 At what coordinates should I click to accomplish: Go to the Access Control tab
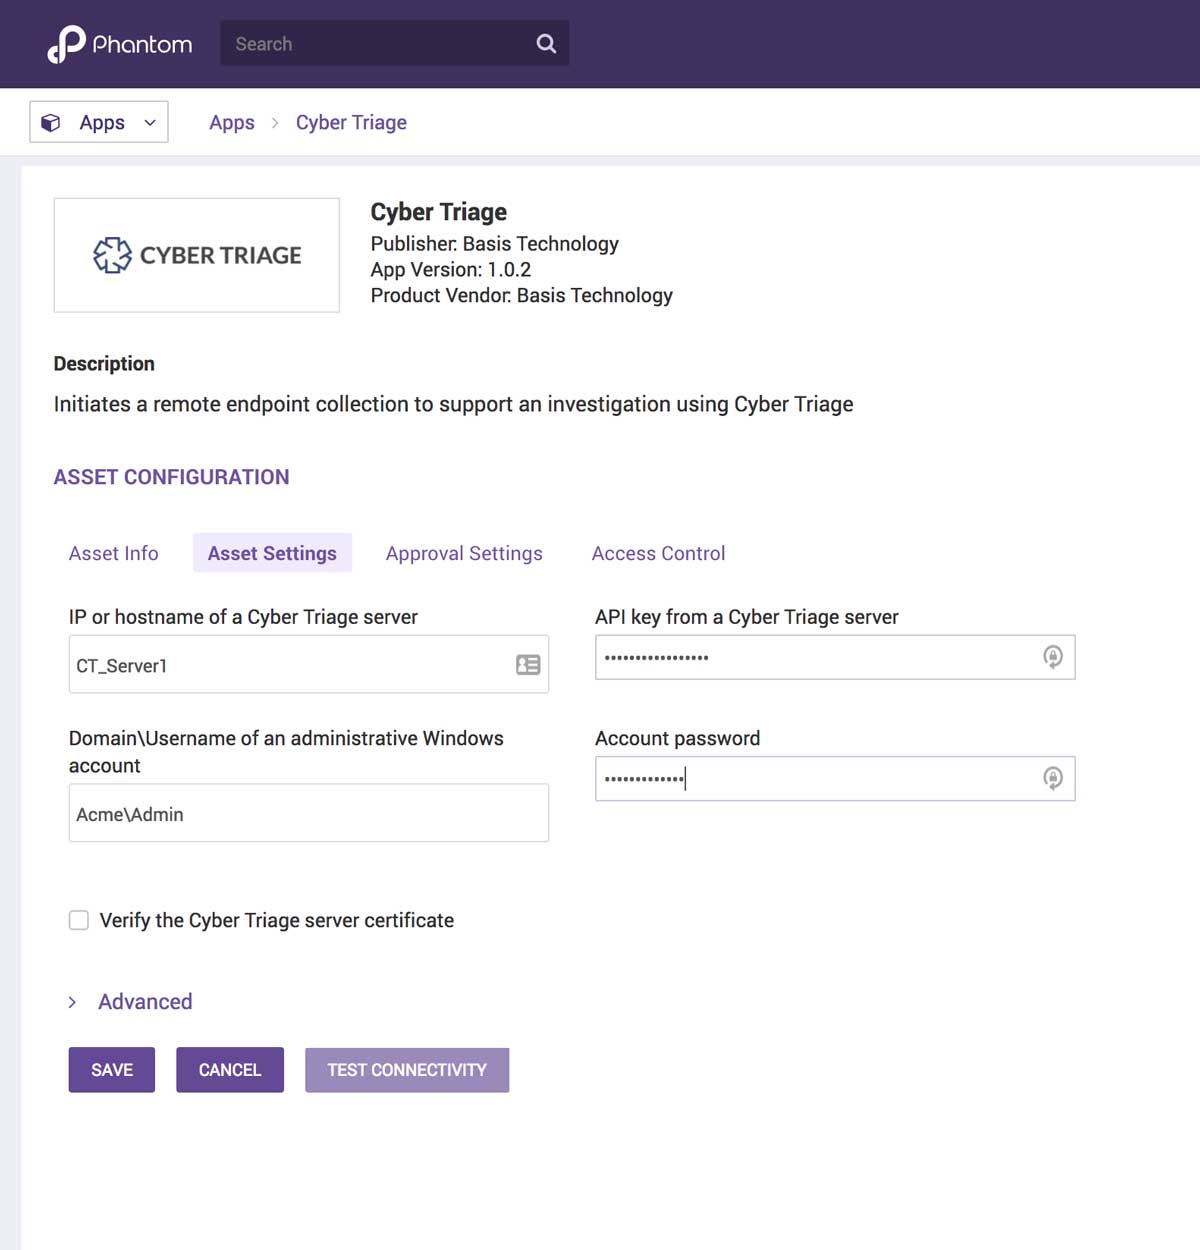pos(658,553)
